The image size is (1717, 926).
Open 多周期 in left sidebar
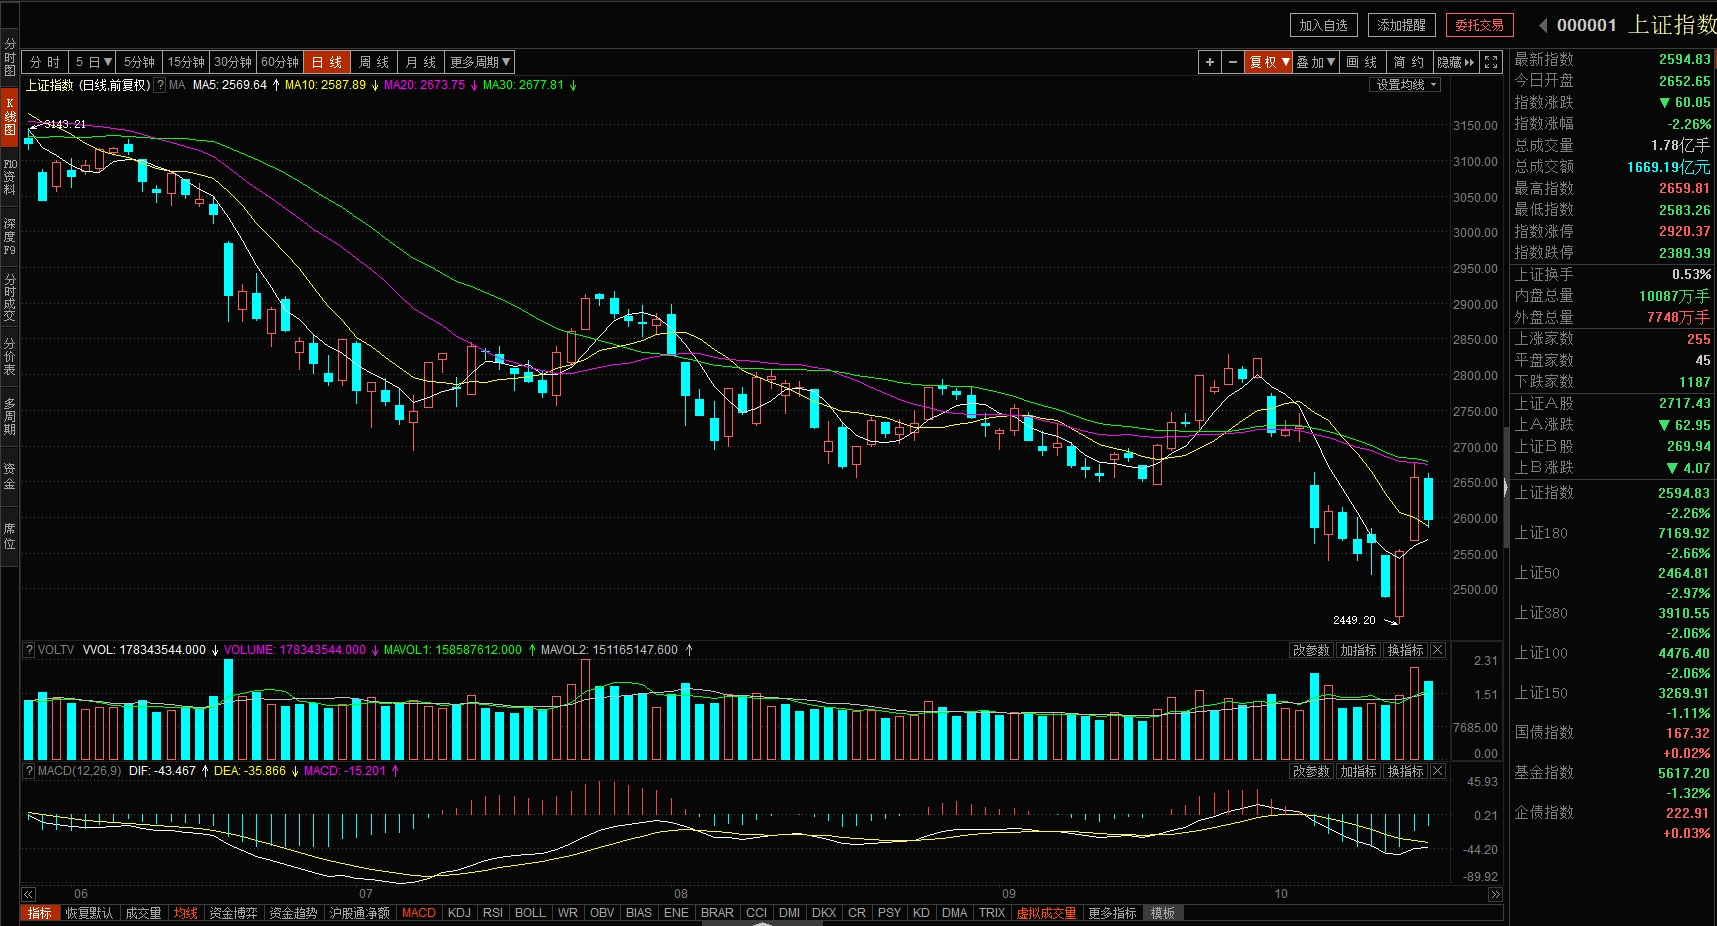coord(9,416)
